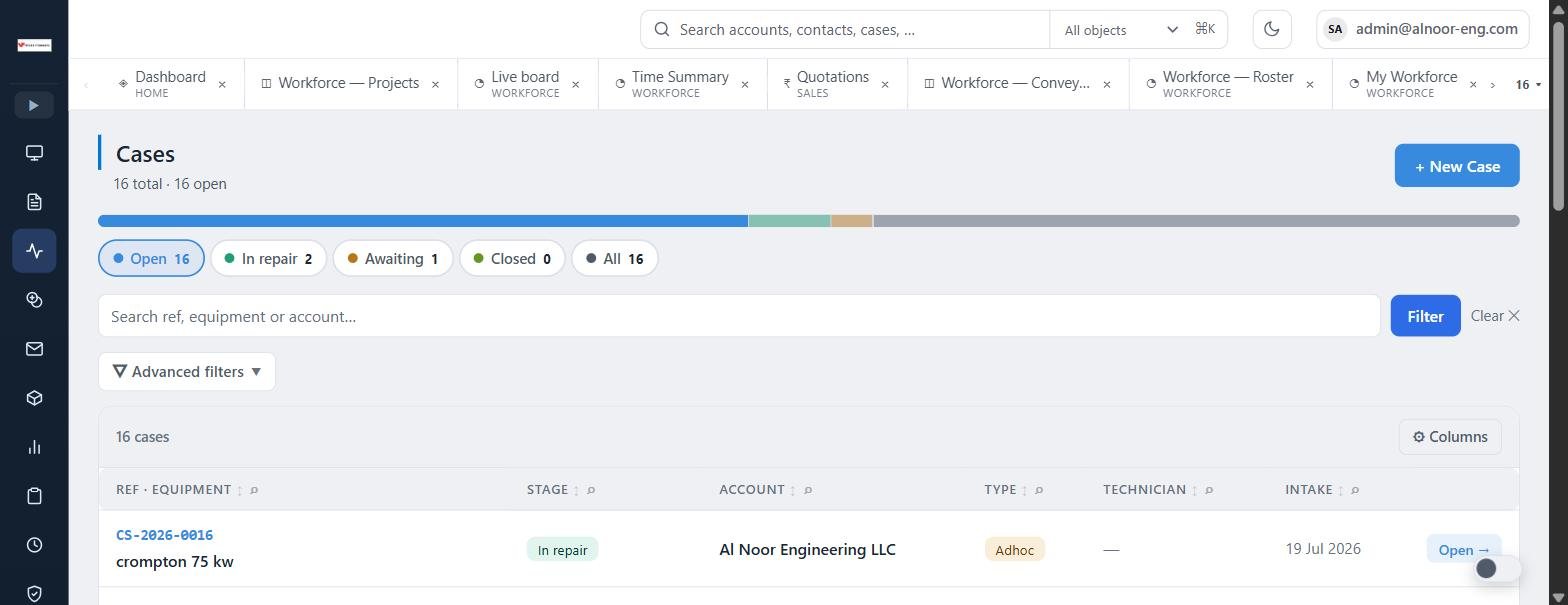Open the clock sidebar icon

pos(34,545)
